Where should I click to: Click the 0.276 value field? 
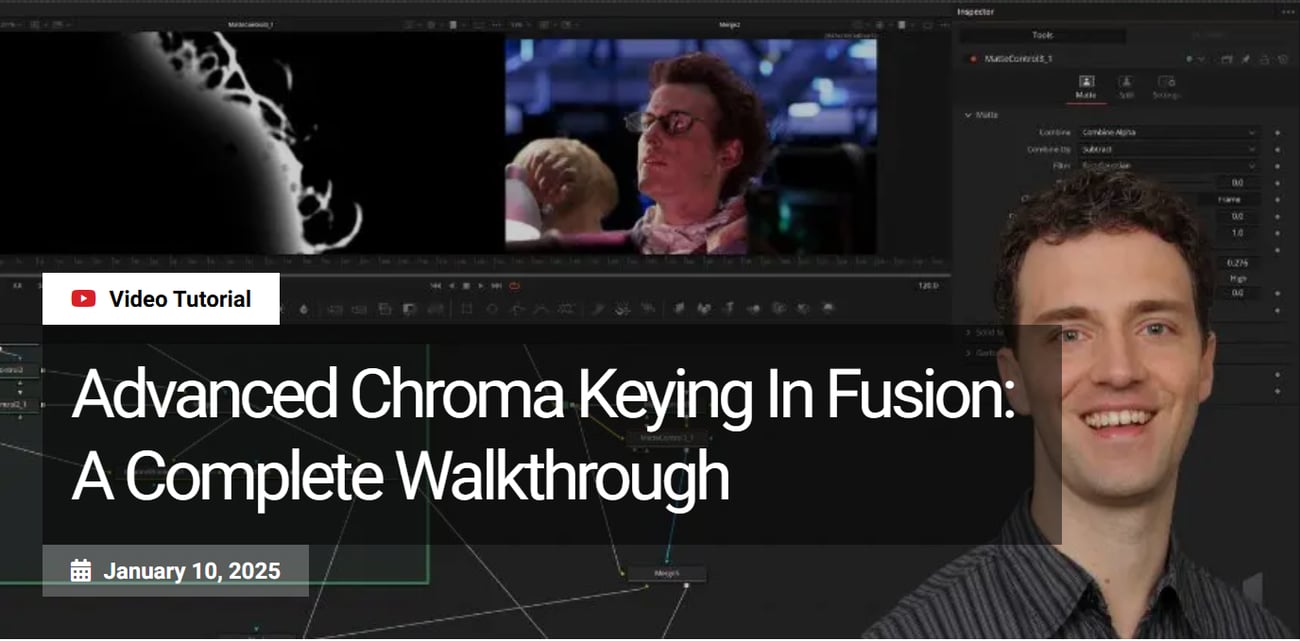[x=1237, y=263]
